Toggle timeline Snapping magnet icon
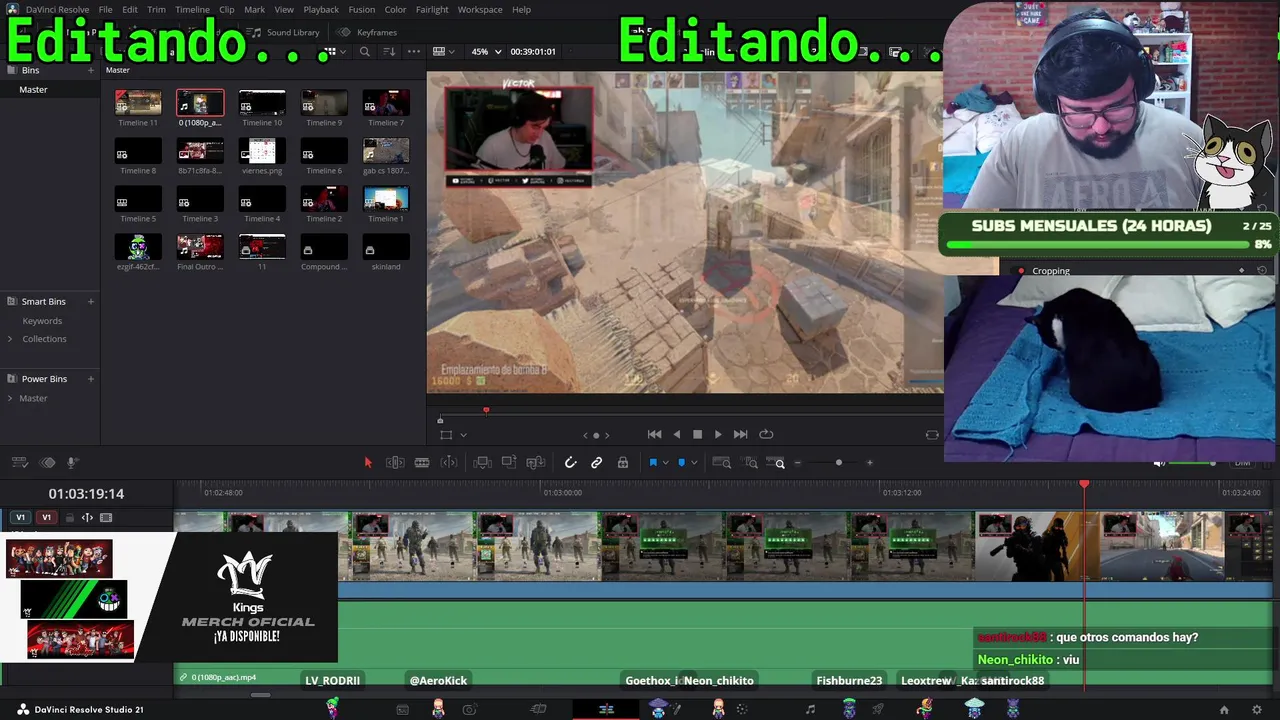Image resolution: width=1280 pixels, height=720 pixels. coord(570,462)
